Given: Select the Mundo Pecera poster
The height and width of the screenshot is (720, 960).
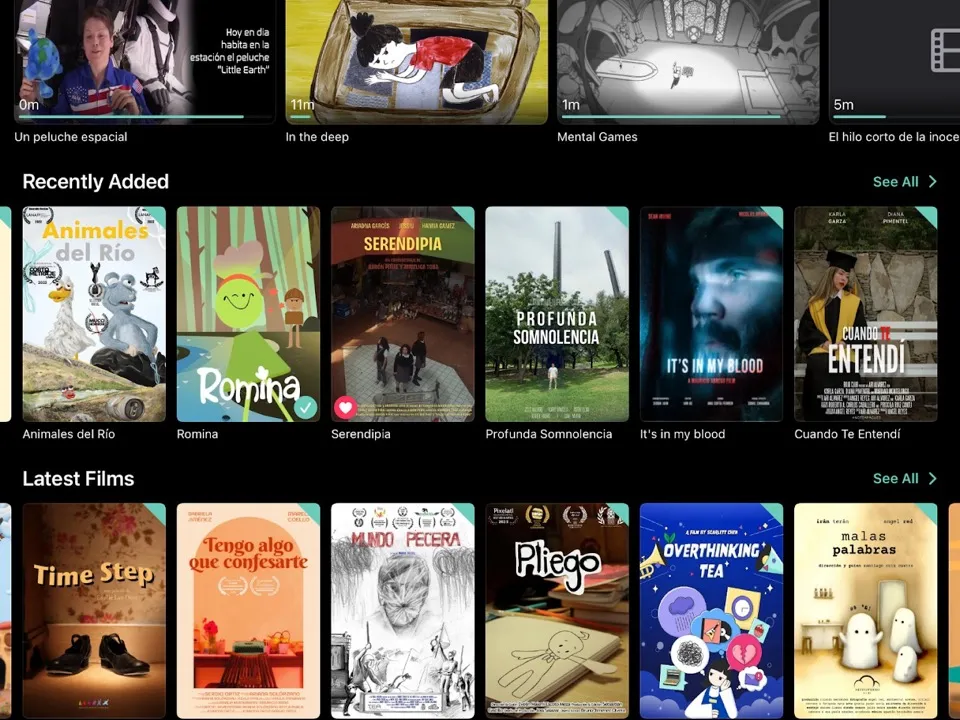Looking at the screenshot, I should click(x=403, y=611).
